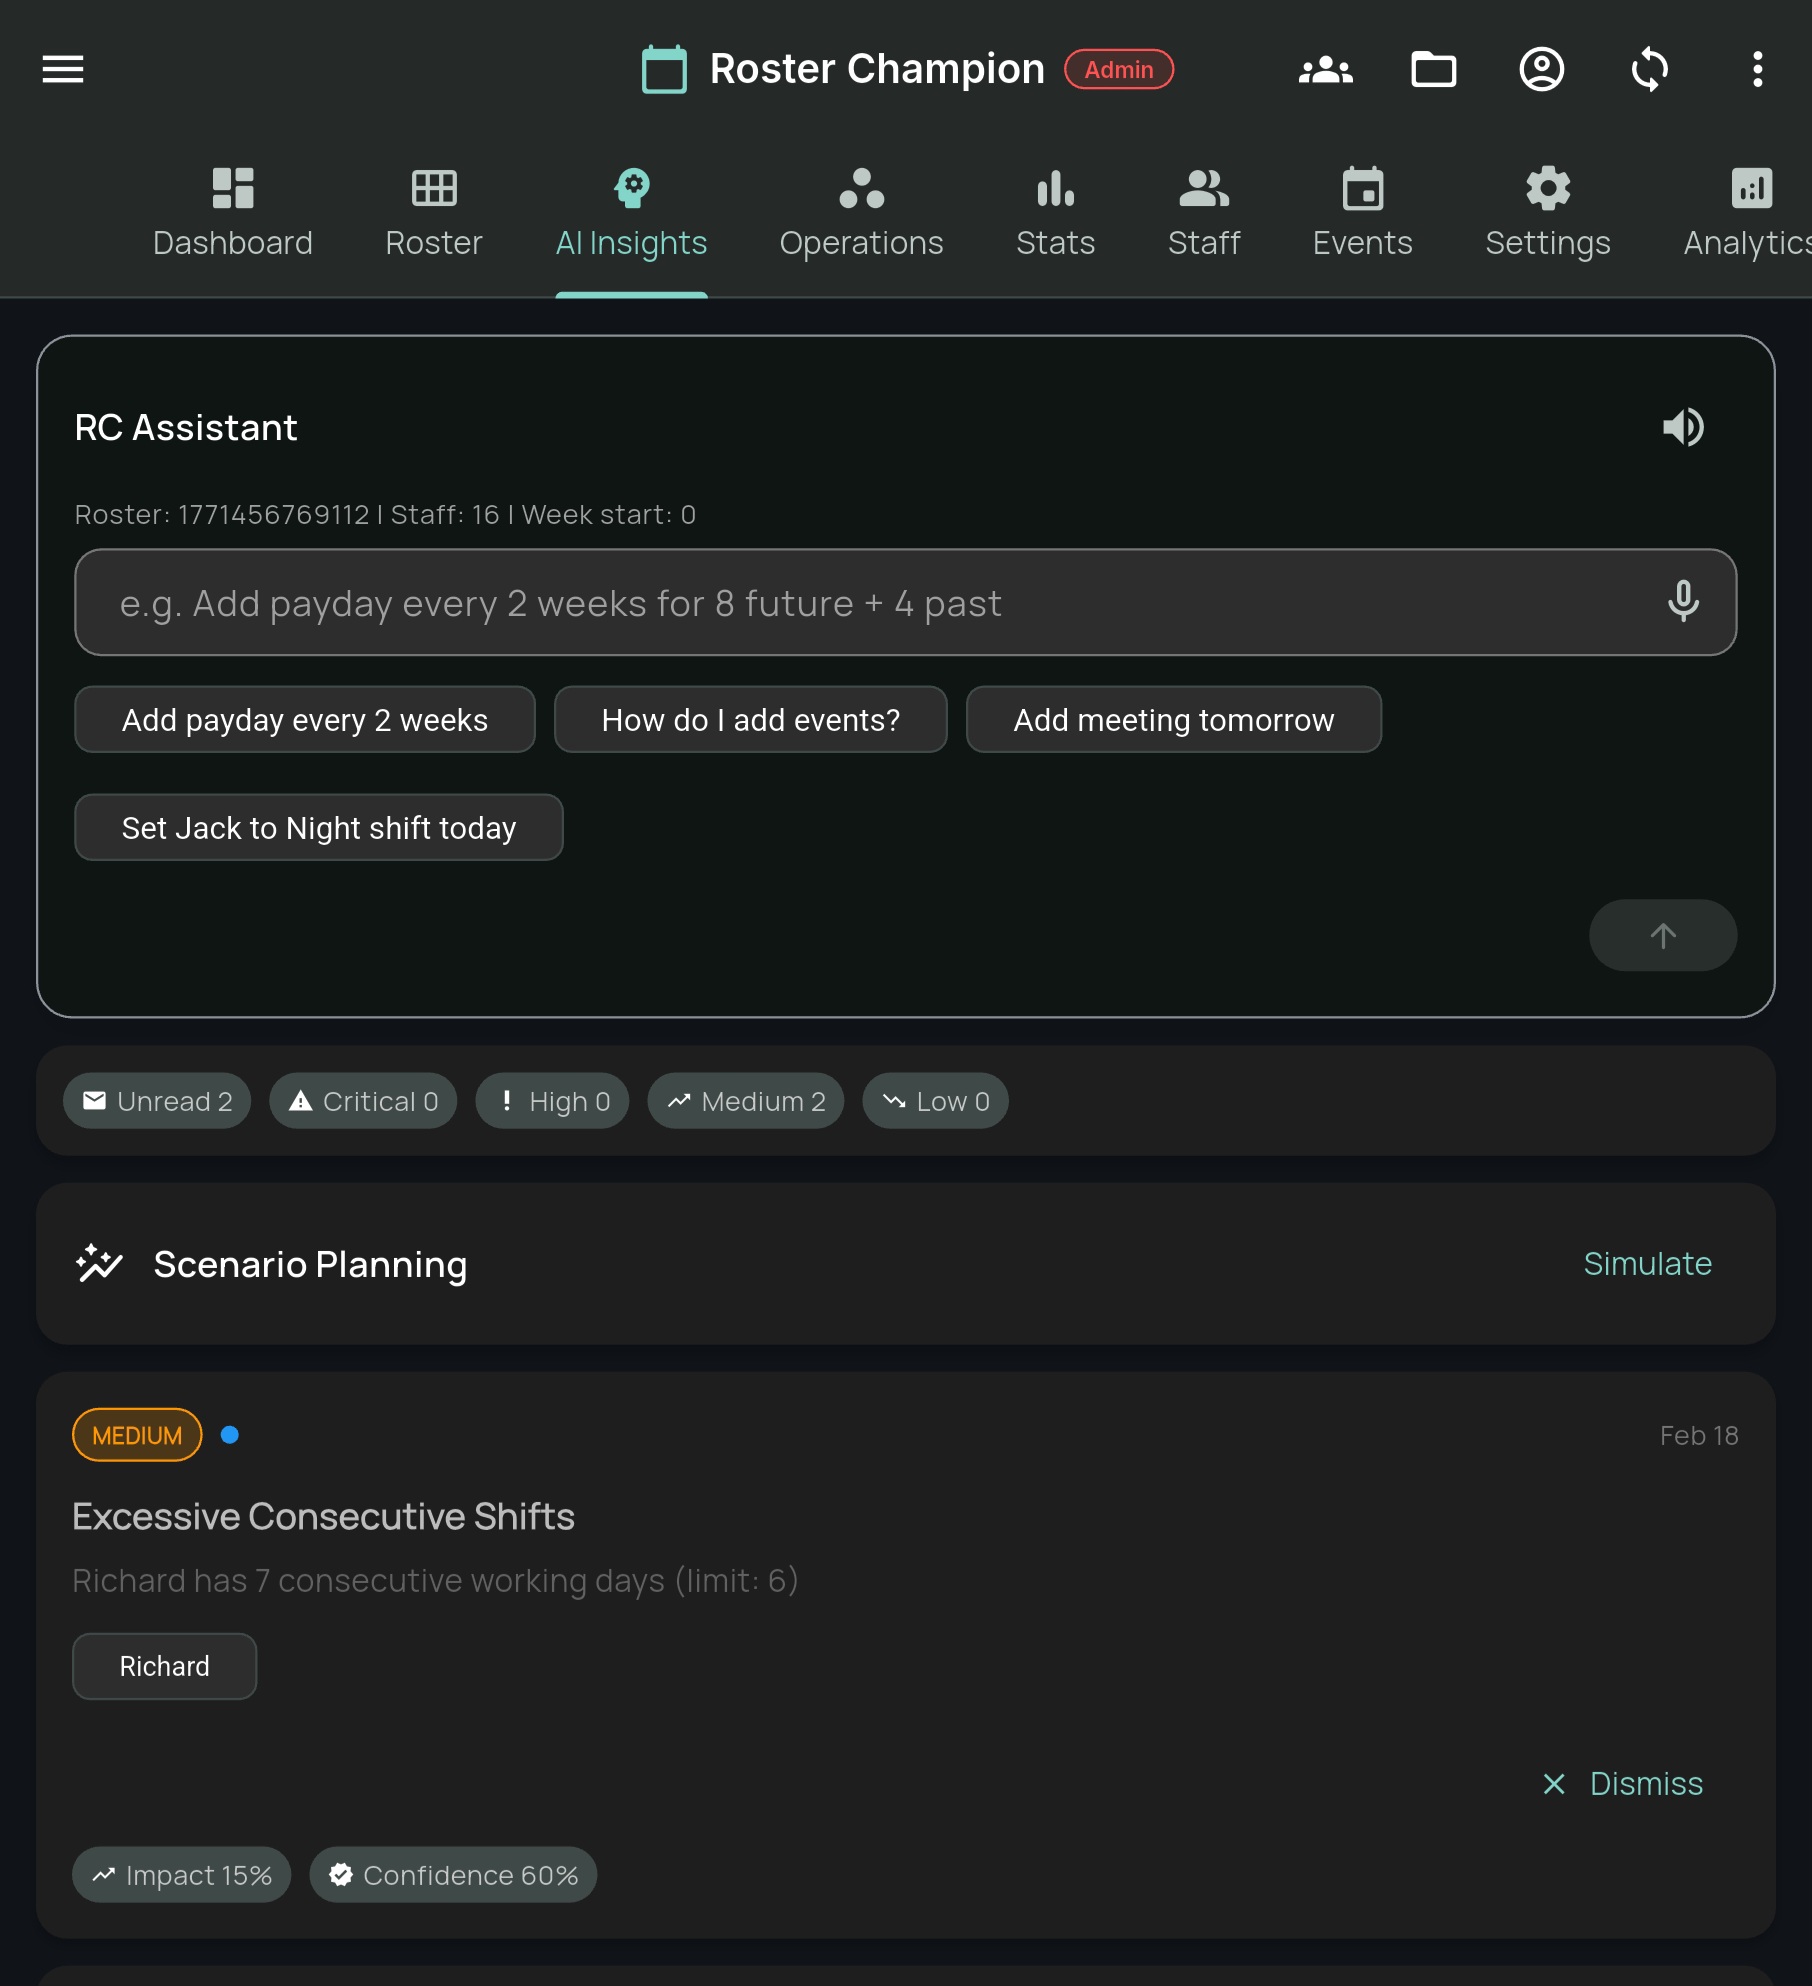Screen dimensions: 1812x1986
Task: Toggle the RC Assistant speaker audio
Action: click(1683, 427)
